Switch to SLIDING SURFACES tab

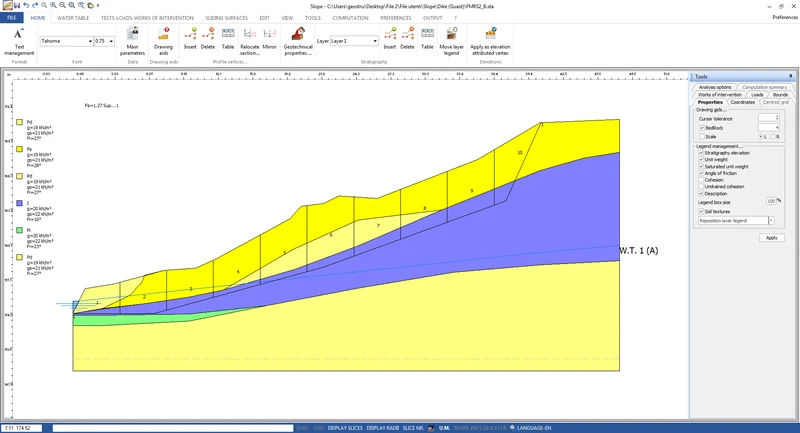tap(227, 18)
